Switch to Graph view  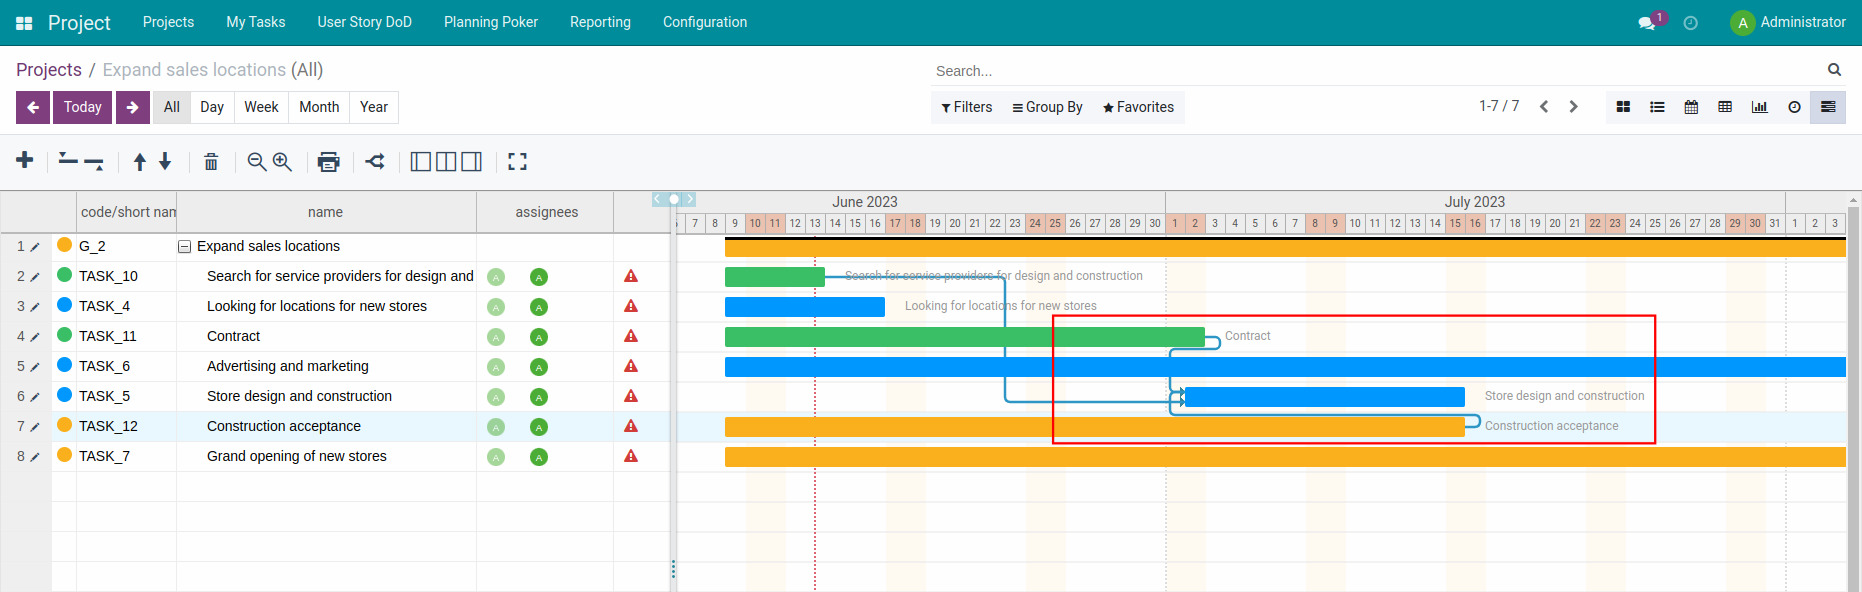pyautogui.click(x=1759, y=107)
